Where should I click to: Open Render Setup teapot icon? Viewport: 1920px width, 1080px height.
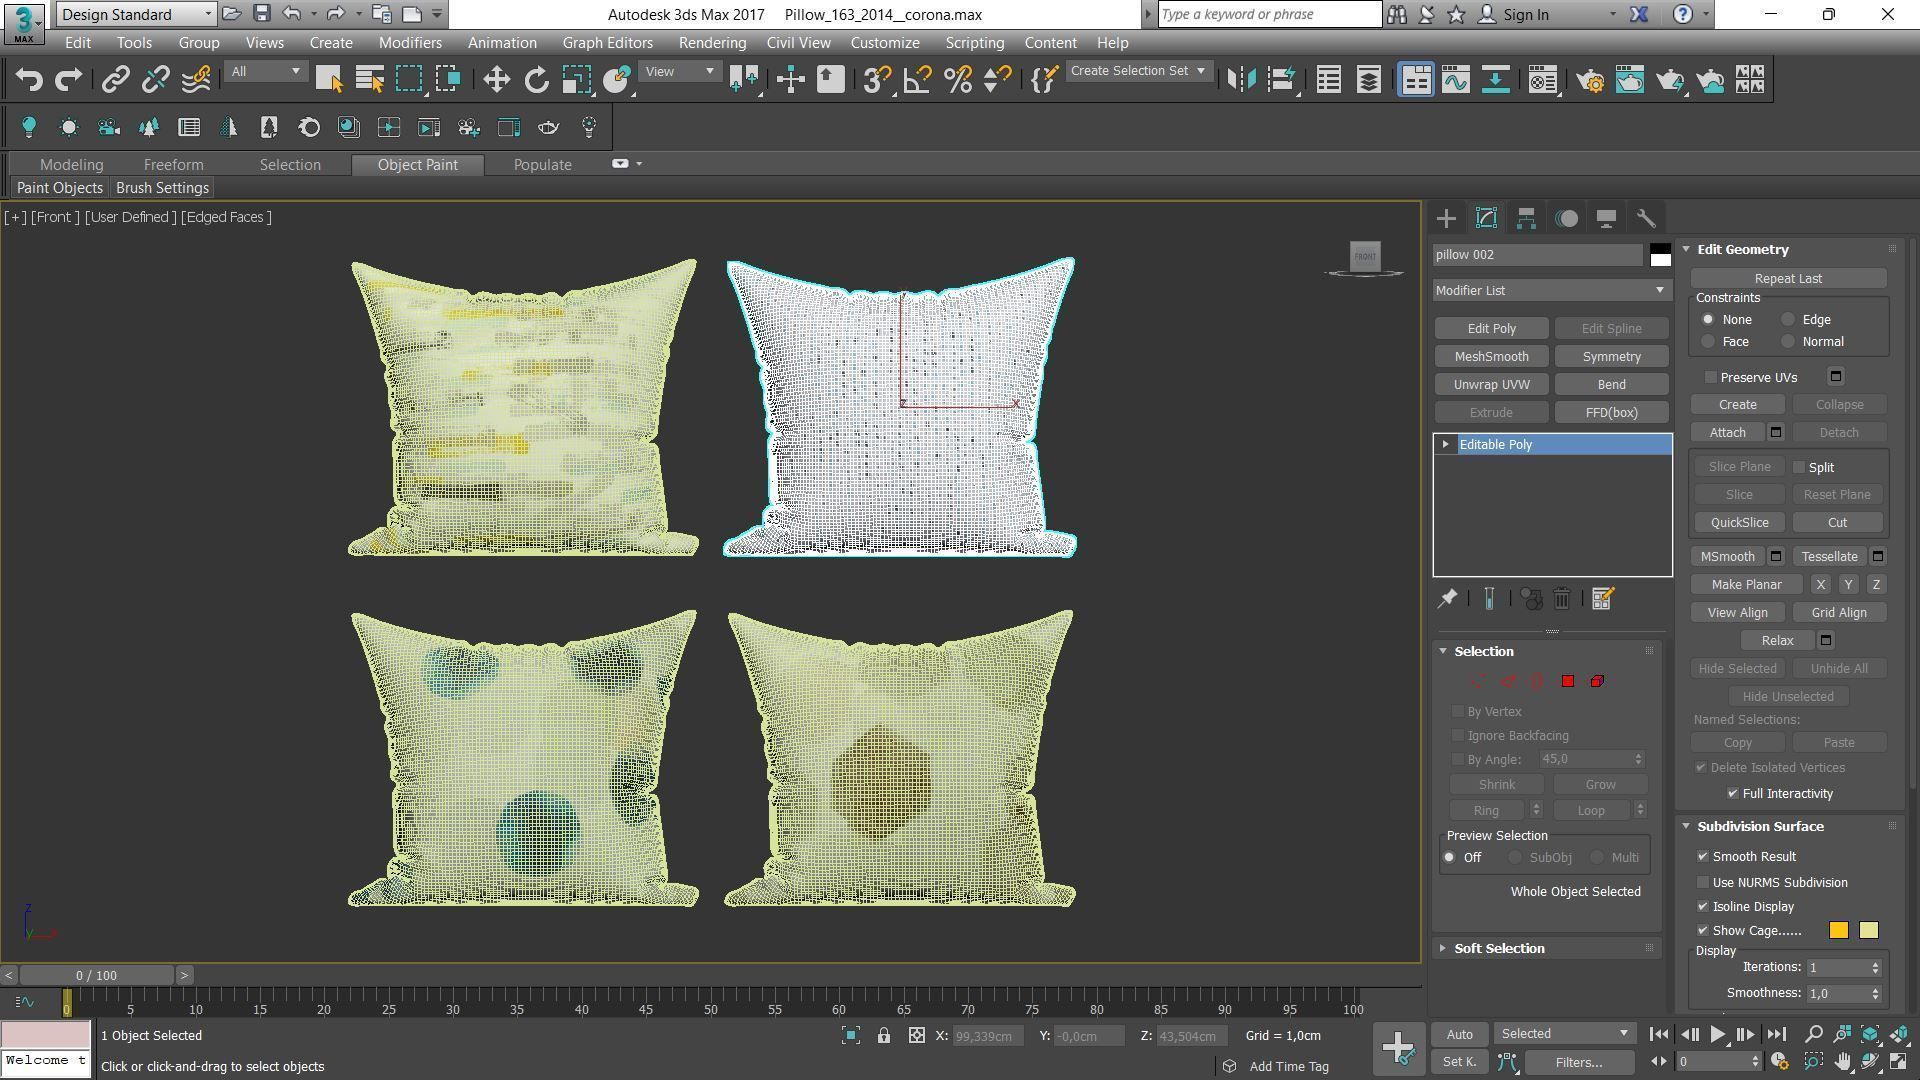1590,80
